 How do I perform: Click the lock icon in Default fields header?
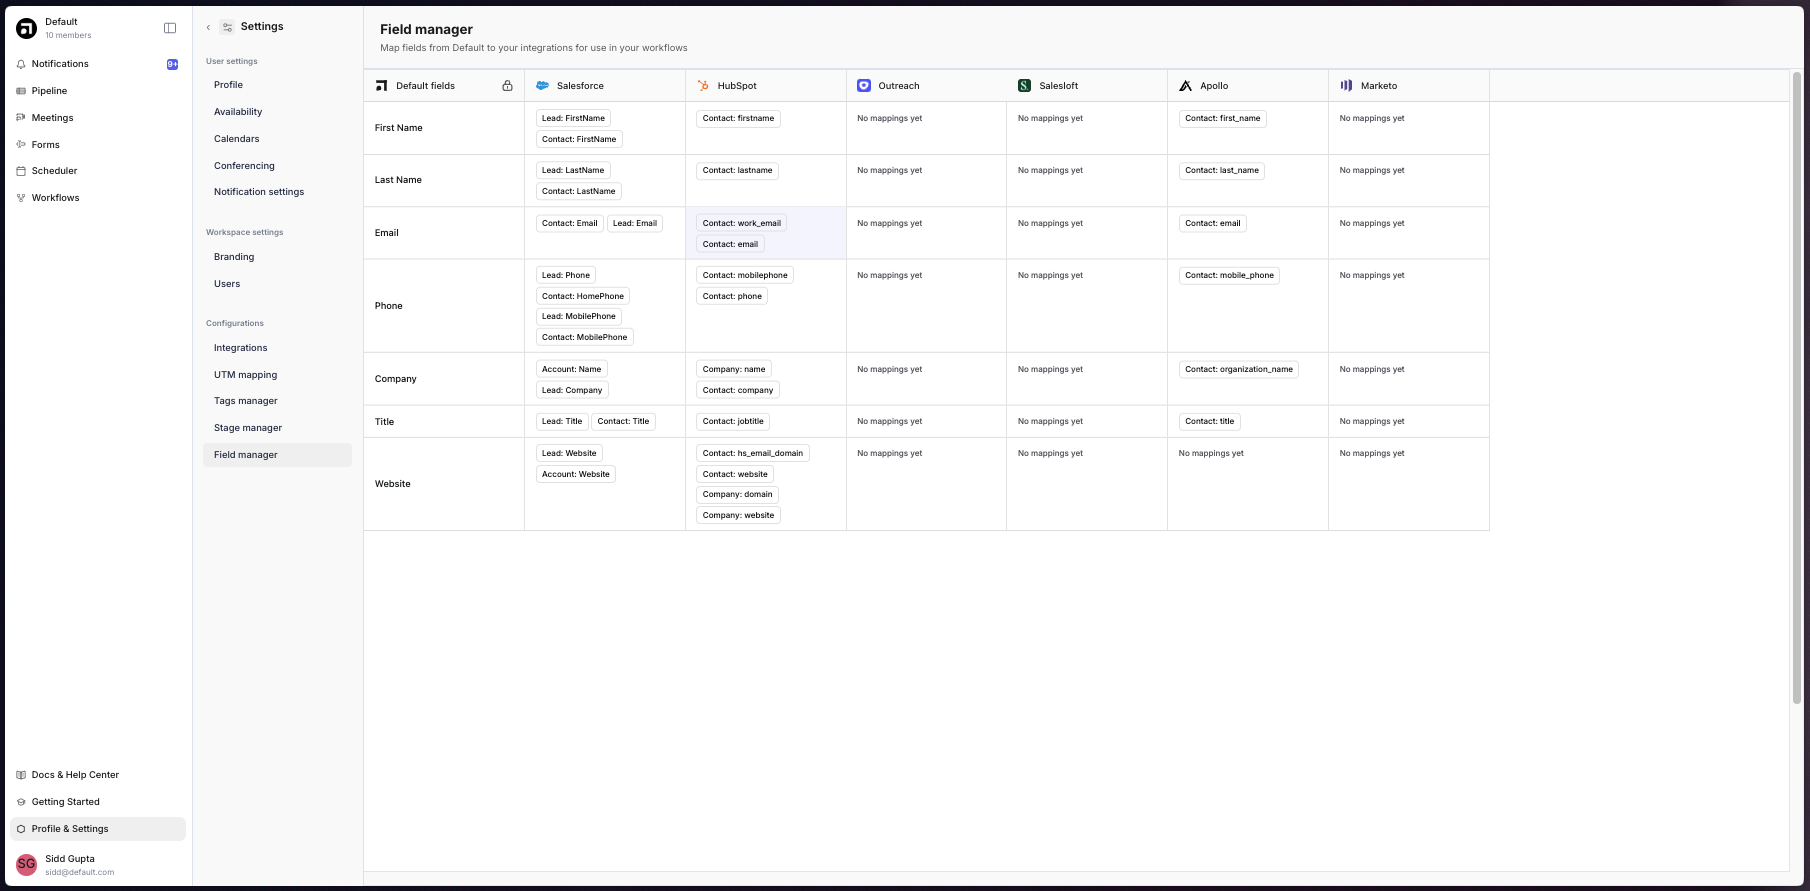click(x=507, y=86)
